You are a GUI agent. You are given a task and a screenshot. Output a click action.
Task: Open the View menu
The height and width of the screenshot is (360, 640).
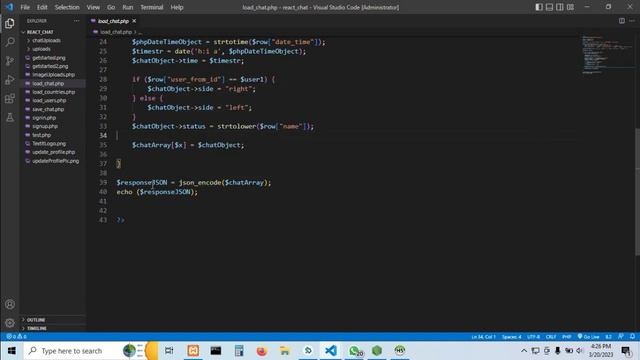(93, 7)
